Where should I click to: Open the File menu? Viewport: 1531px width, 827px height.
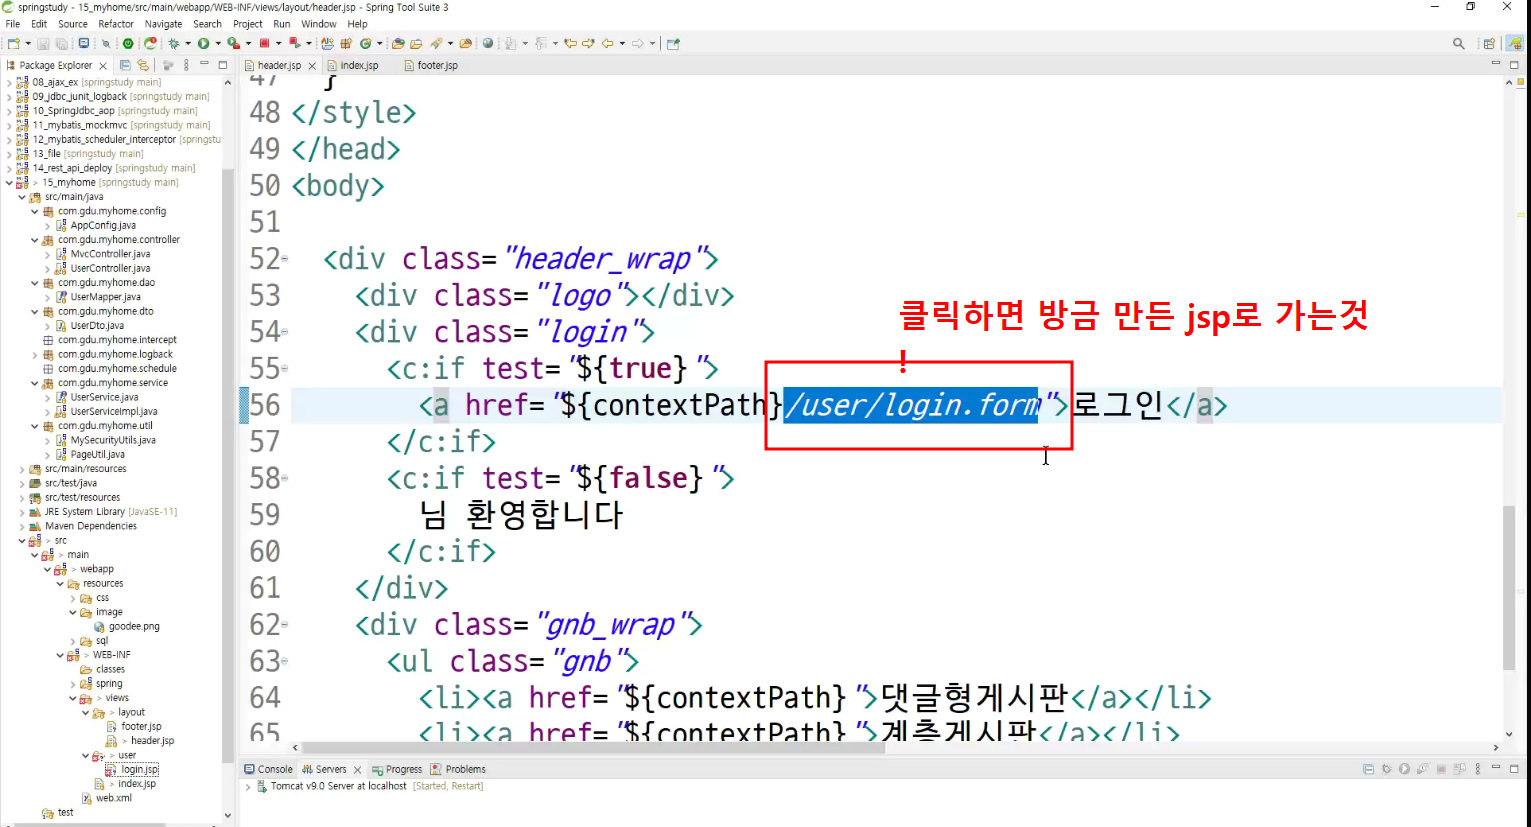point(12,24)
